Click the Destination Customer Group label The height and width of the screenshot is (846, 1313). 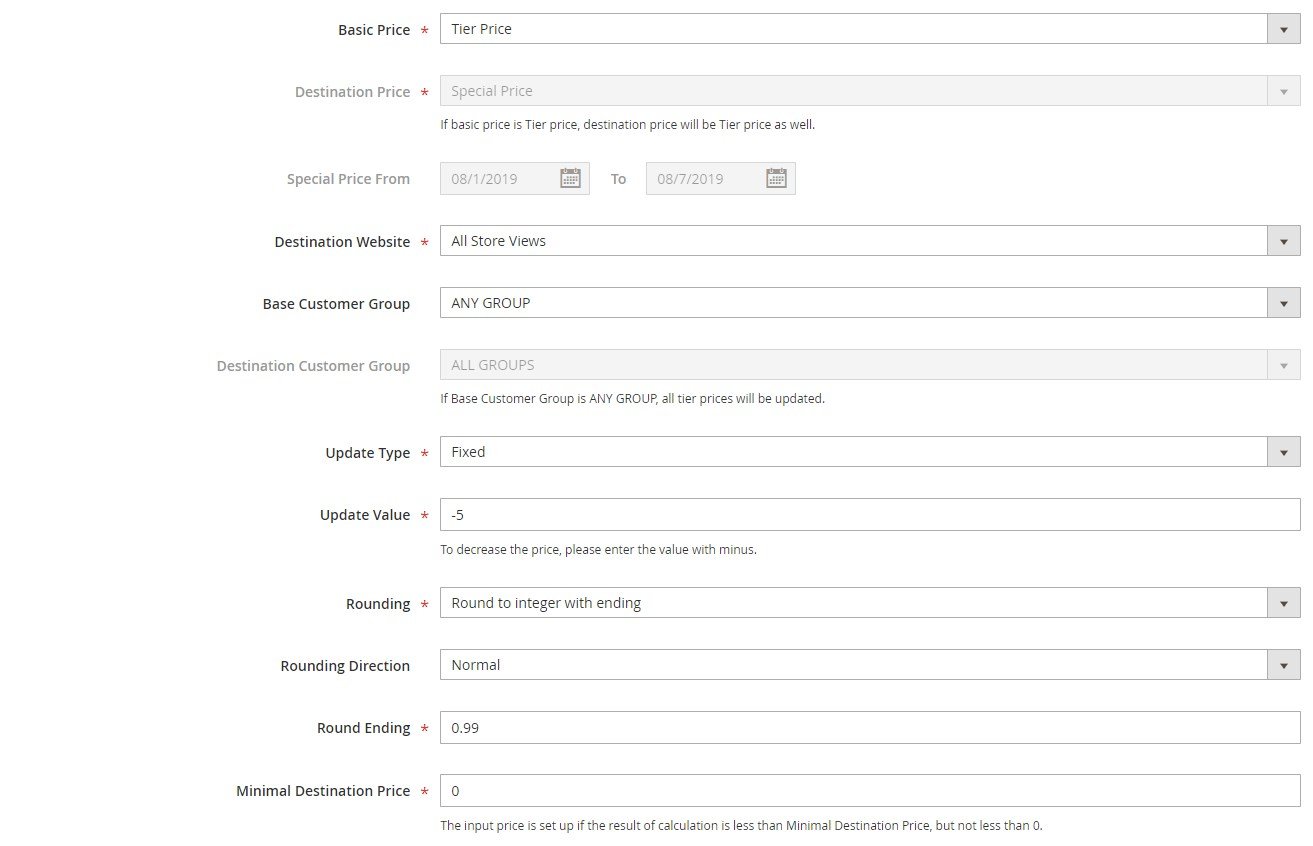(313, 366)
